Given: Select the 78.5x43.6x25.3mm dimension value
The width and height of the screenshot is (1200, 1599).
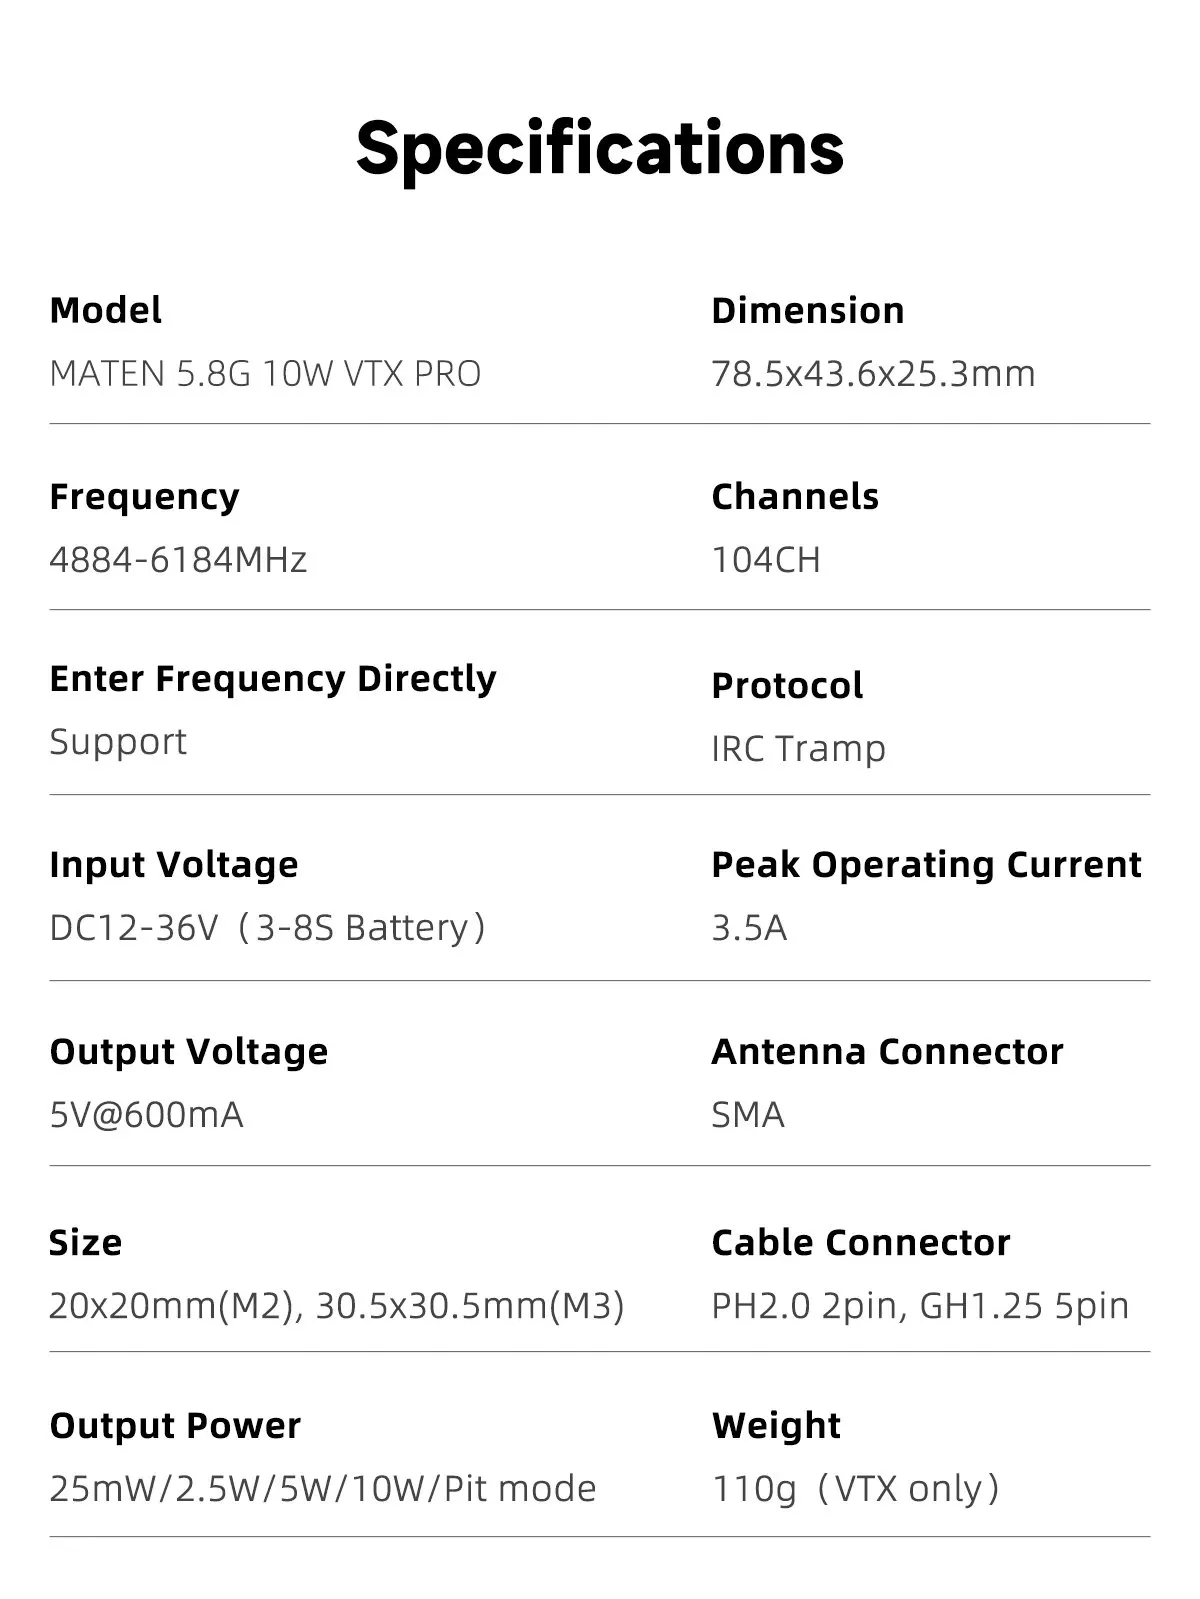Looking at the screenshot, I should [873, 374].
